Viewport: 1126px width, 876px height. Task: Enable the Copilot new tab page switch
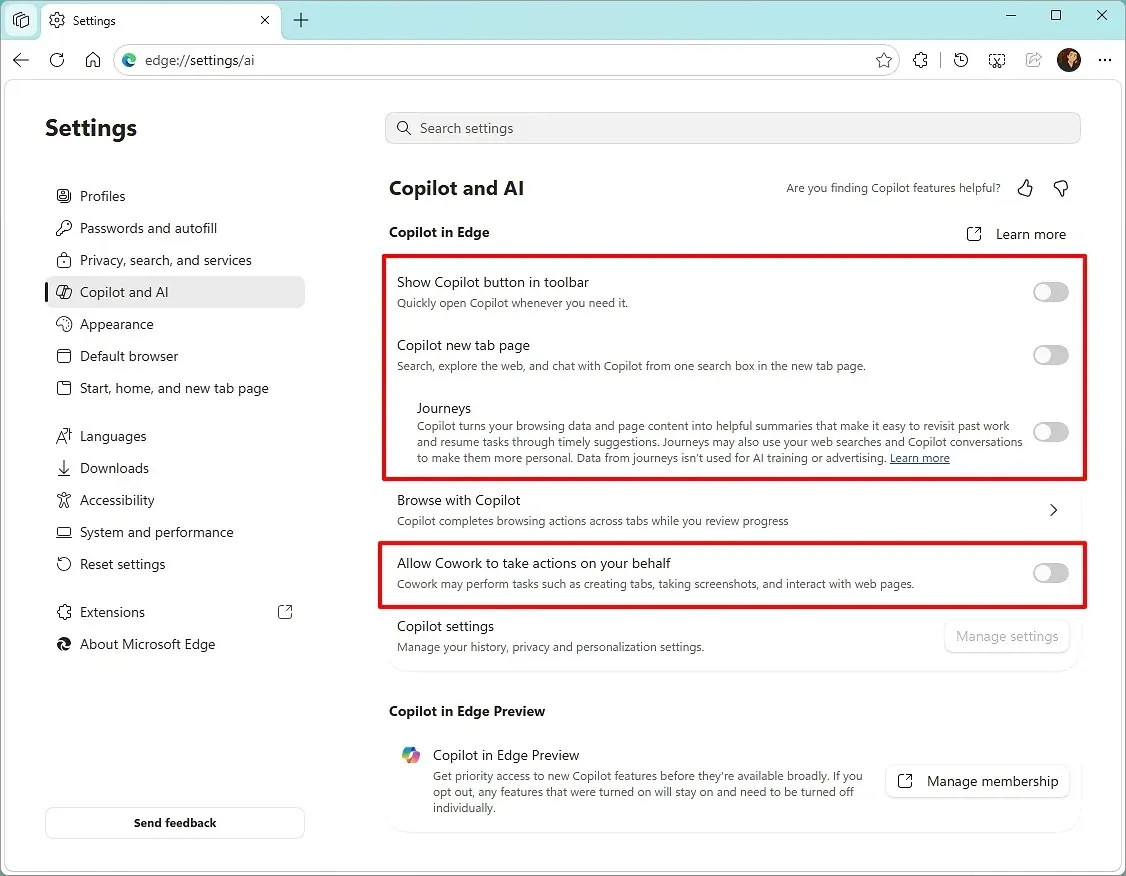click(1051, 355)
